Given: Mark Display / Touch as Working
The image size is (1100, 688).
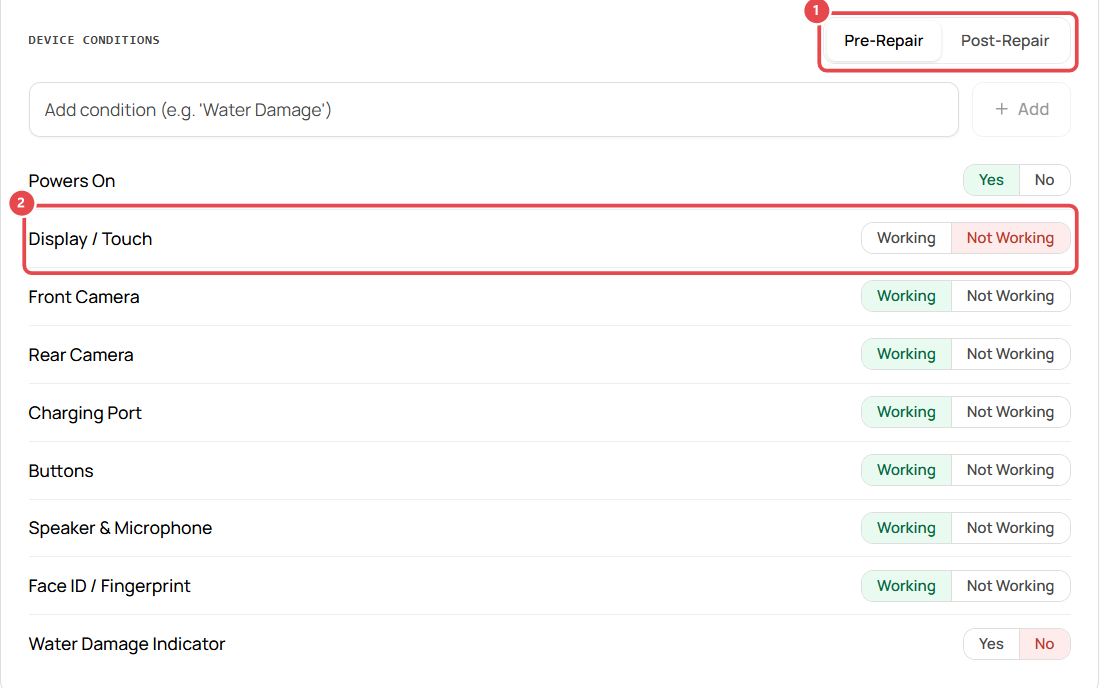Looking at the screenshot, I should 906,238.
